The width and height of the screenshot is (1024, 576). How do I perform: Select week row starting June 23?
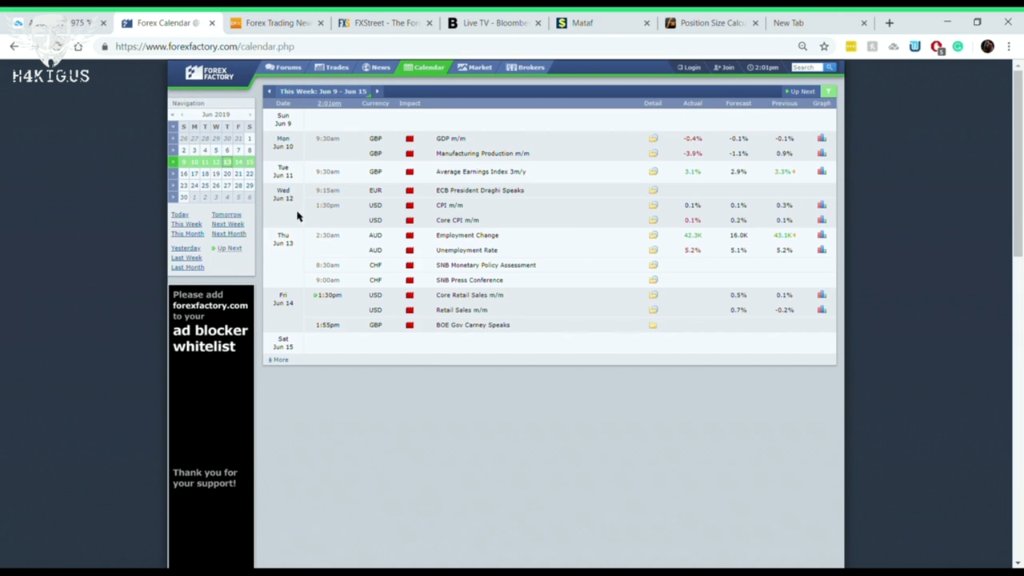point(173,185)
